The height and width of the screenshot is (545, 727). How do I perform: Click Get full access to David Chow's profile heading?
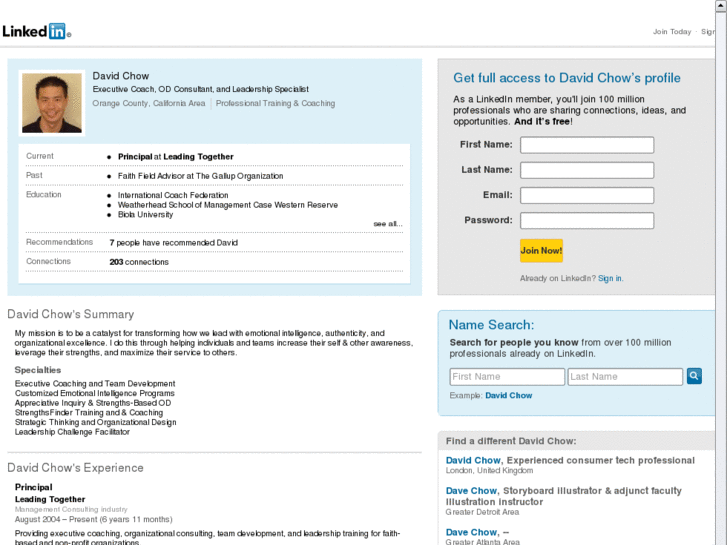[x=567, y=78]
